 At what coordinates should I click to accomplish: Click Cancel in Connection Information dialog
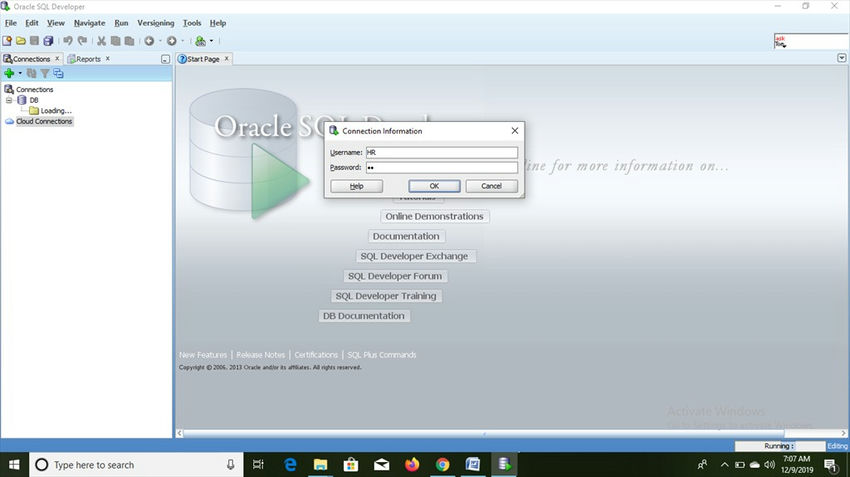click(x=492, y=186)
